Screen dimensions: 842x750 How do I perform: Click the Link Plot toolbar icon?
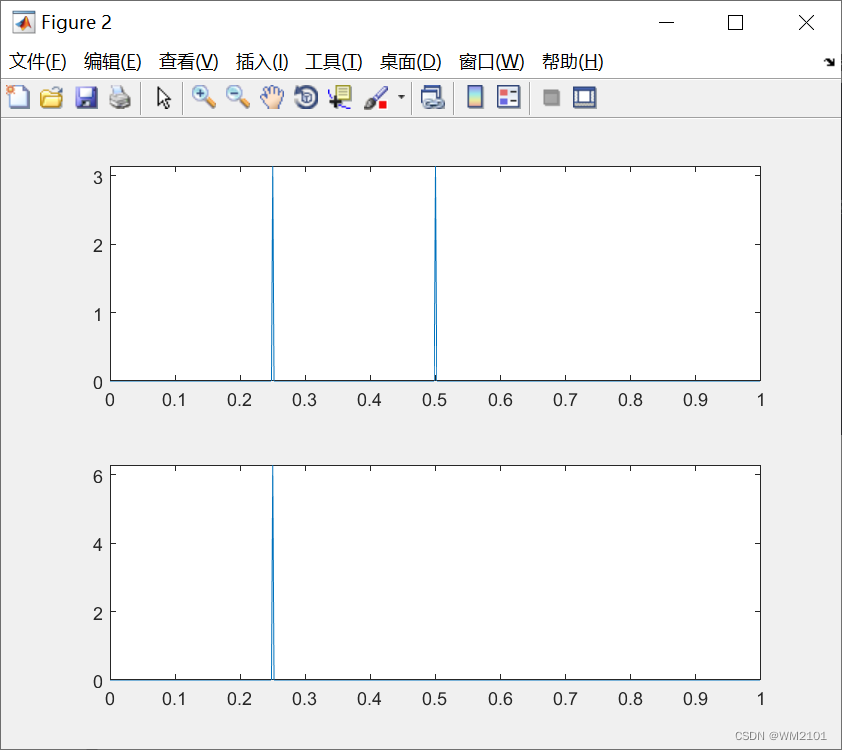[433, 98]
